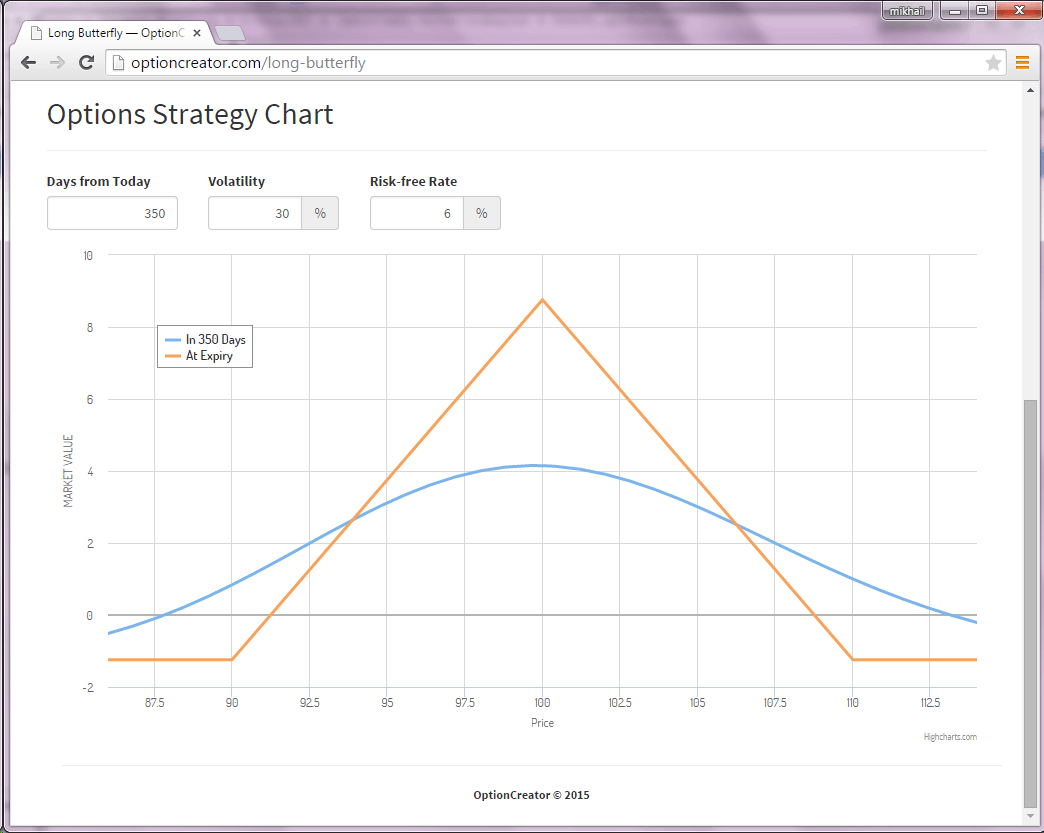This screenshot has height=833, width=1044.
Task: Click the Risk-free Rate input field
Action: [417, 213]
